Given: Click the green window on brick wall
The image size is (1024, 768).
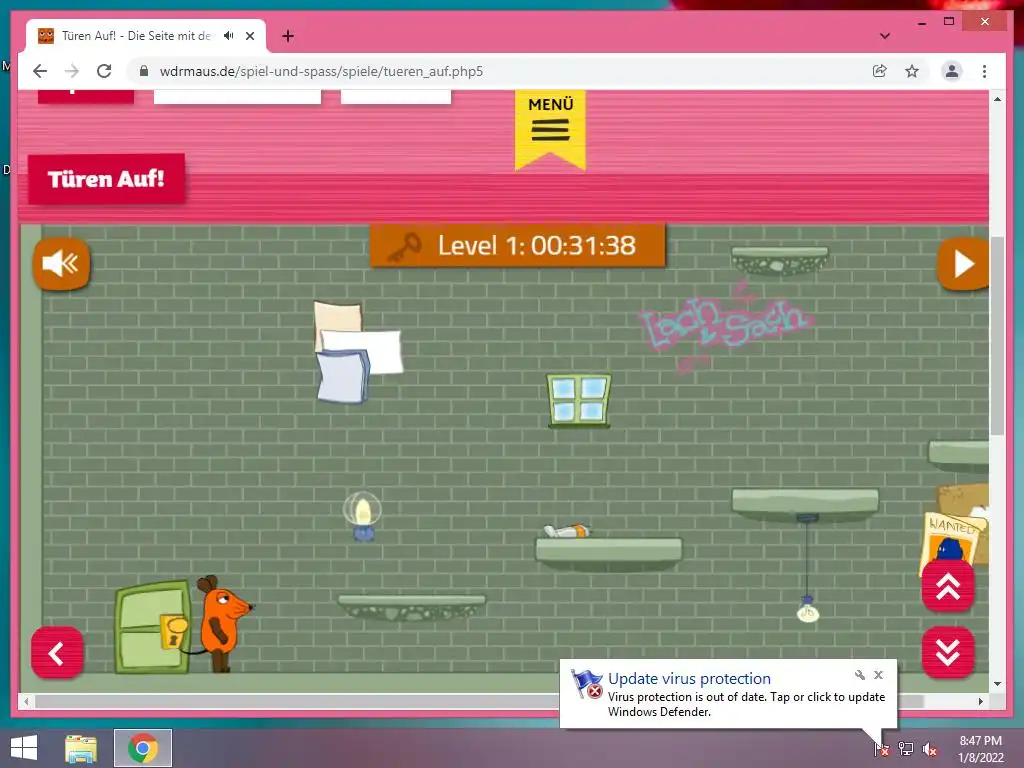Looking at the screenshot, I should pyautogui.click(x=579, y=401).
